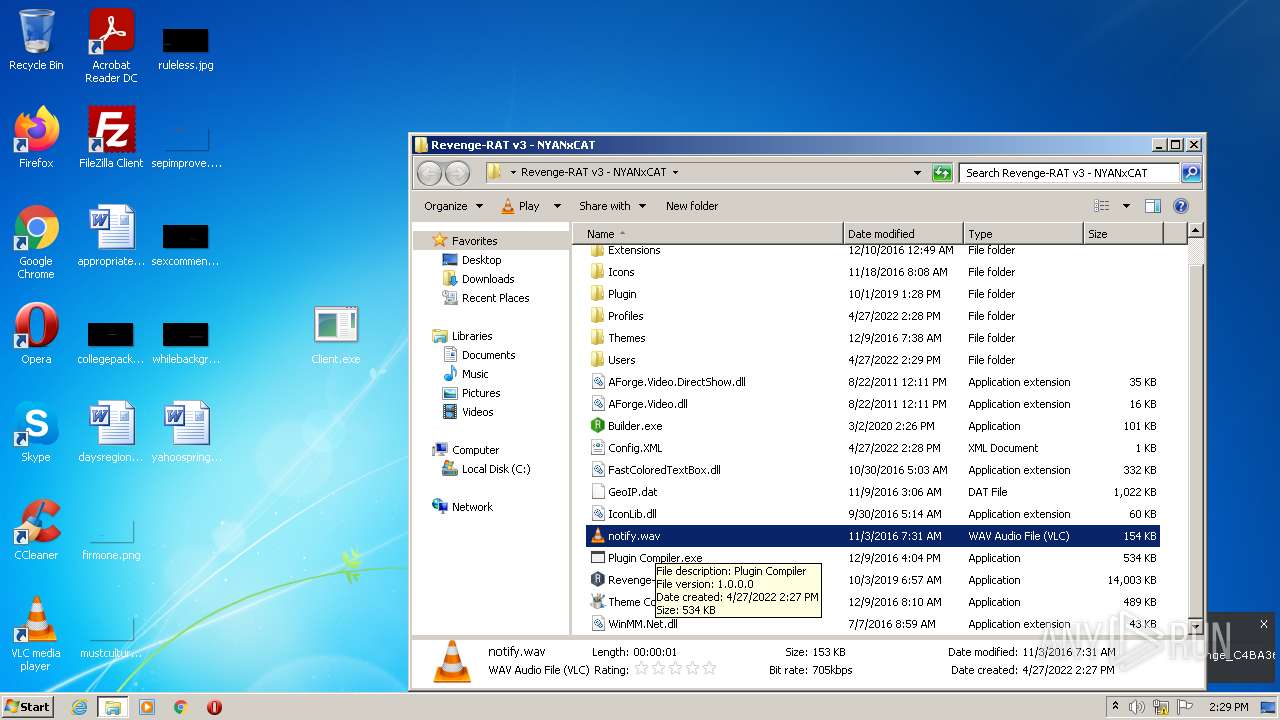Screen dimensions: 1280x720
Task: Select Downloads in the Favorites pane
Action: click(487, 279)
